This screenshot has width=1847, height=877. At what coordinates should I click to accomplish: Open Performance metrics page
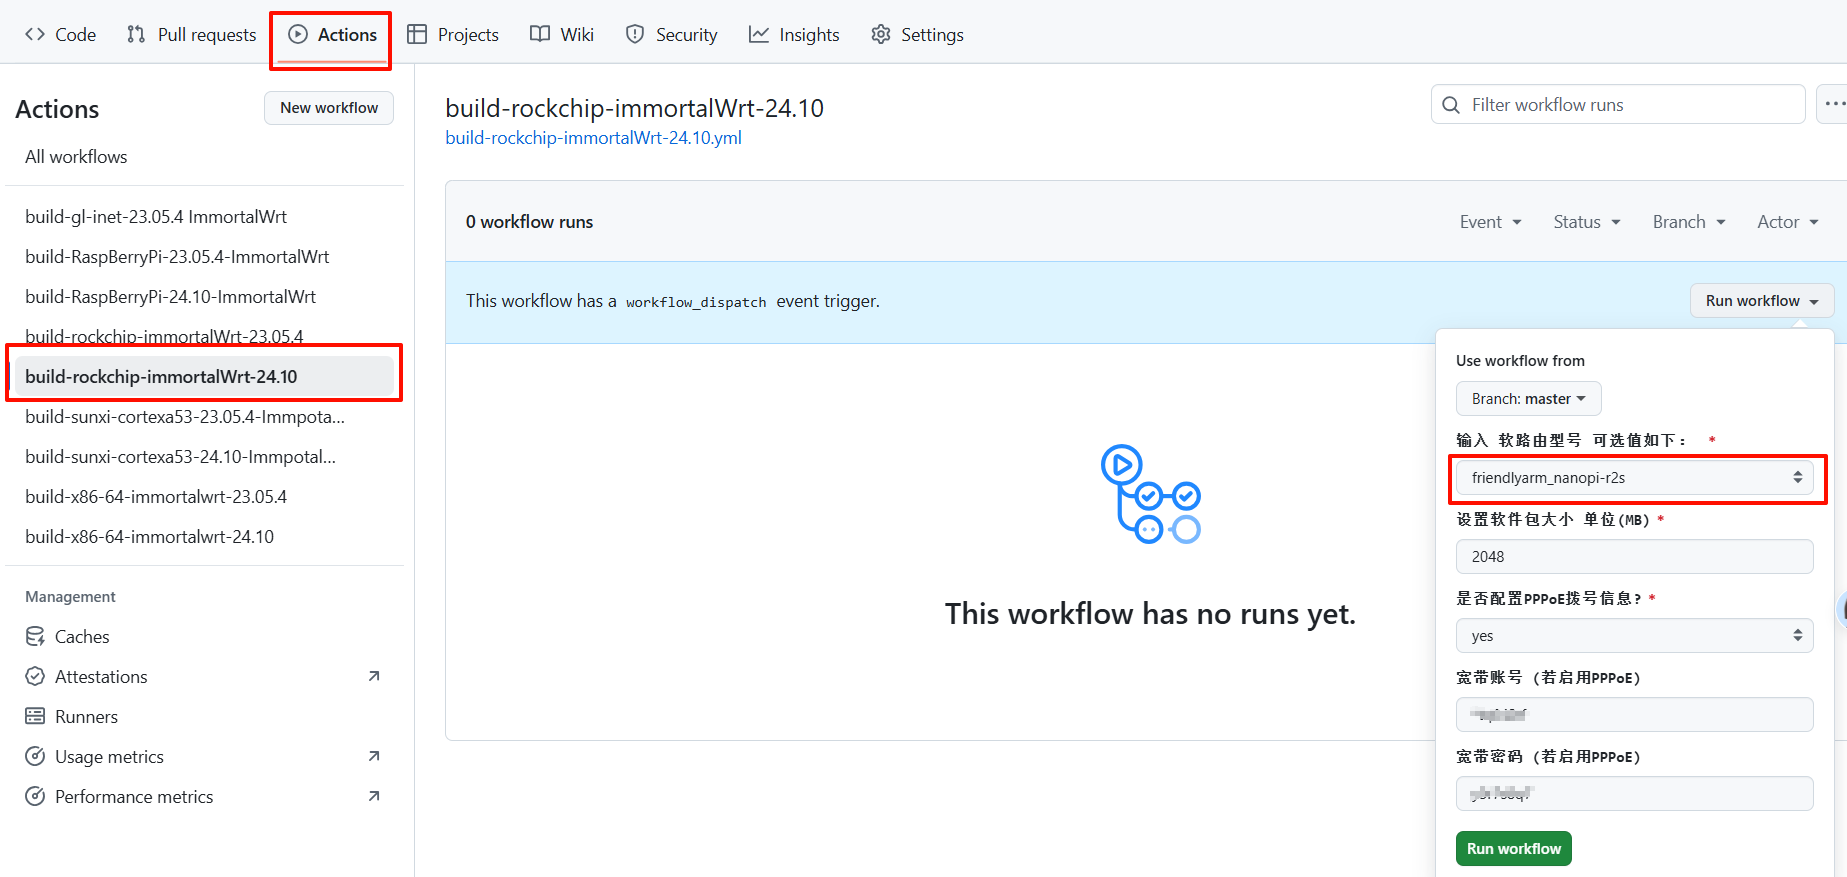134,797
